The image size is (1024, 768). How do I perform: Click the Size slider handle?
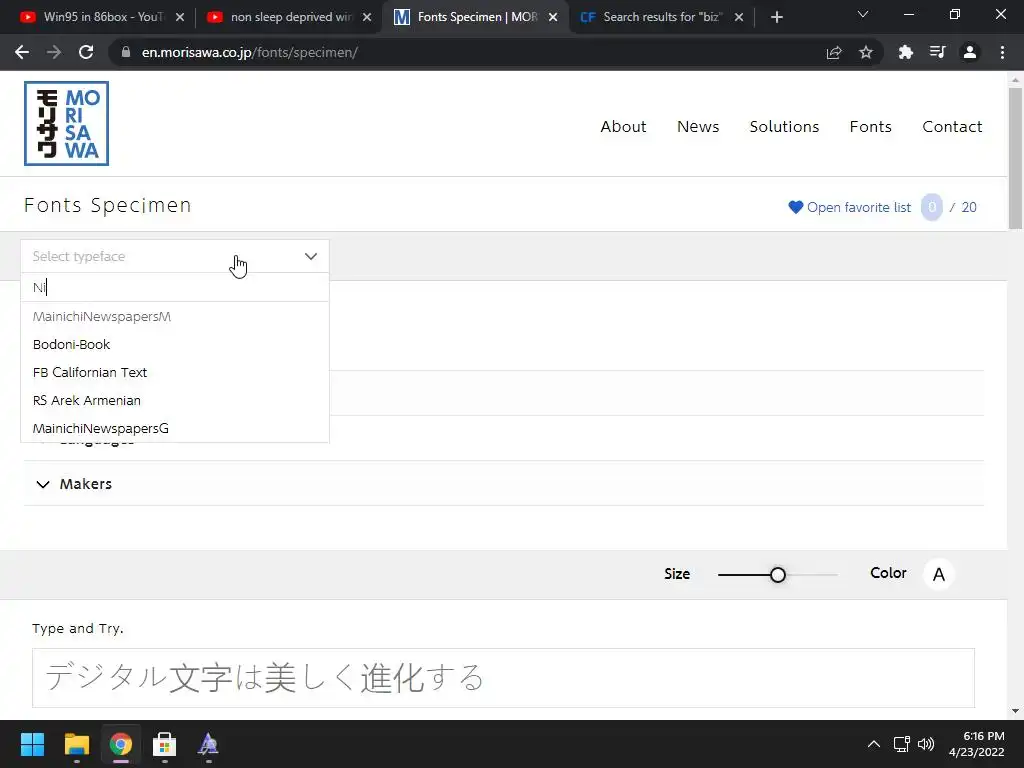click(778, 575)
